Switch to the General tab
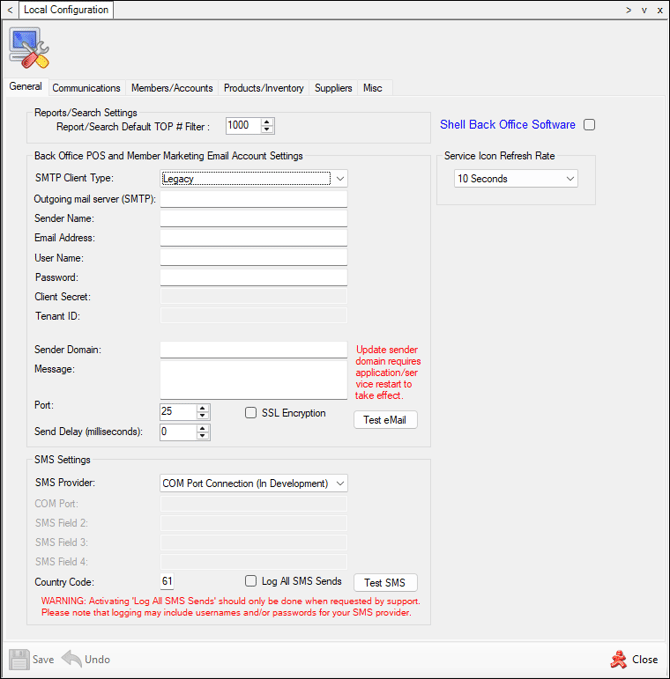This screenshot has height=679, width=670. 26,87
